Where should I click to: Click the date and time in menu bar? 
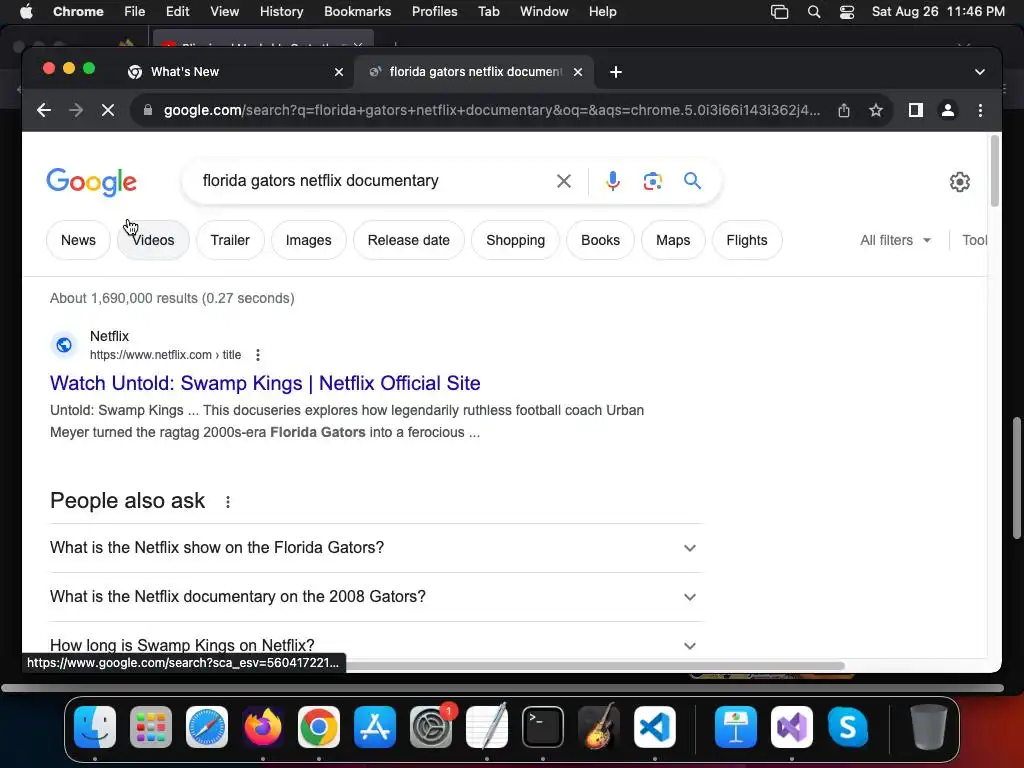[x=938, y=12]
